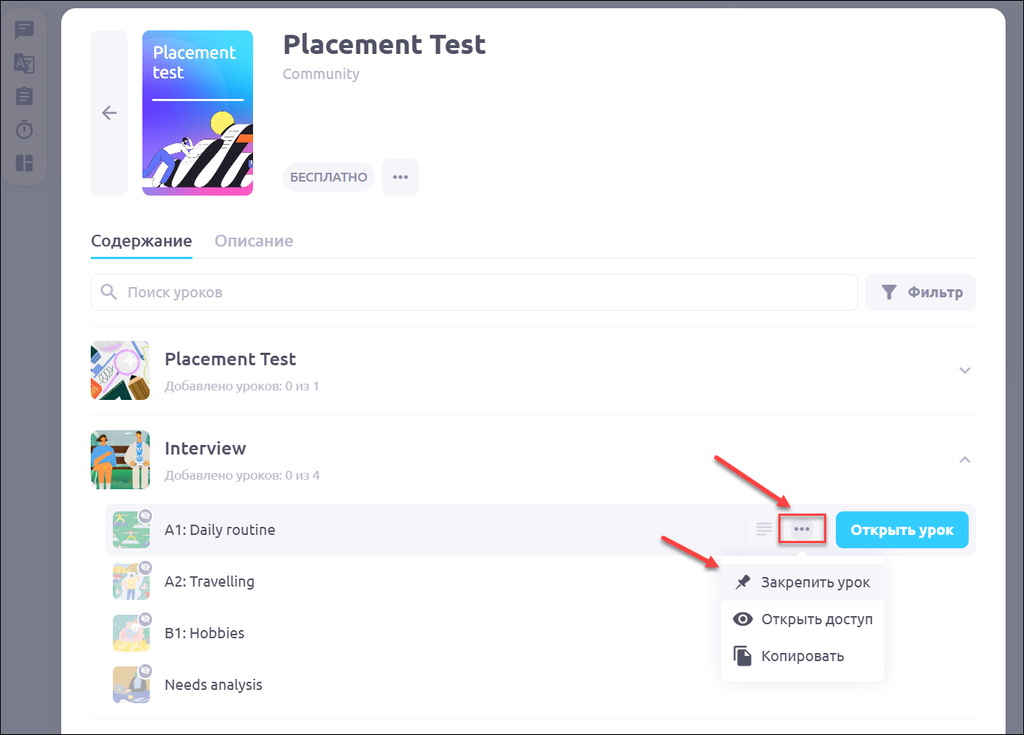Choose Закрепить урок in the menu
Image resolution: width=1024 pixels, height=735 pixels.
click(814, 582)
